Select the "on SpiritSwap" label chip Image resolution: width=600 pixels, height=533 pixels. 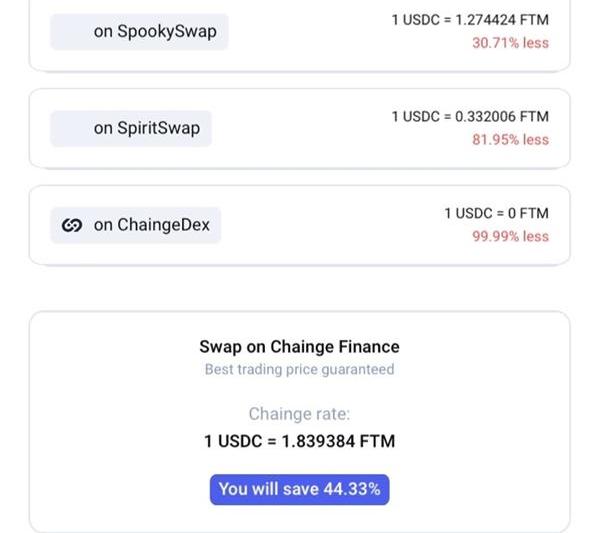pos(131,128)
